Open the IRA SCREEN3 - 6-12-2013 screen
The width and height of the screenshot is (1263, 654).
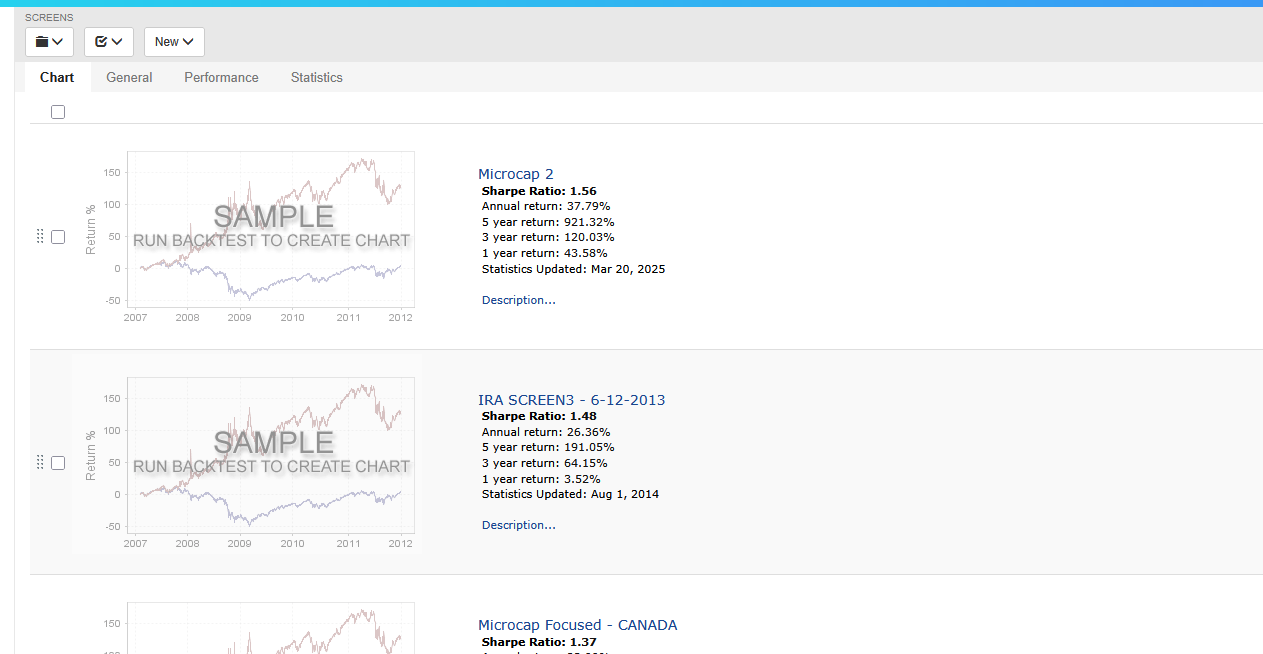[x=571, y=400]
